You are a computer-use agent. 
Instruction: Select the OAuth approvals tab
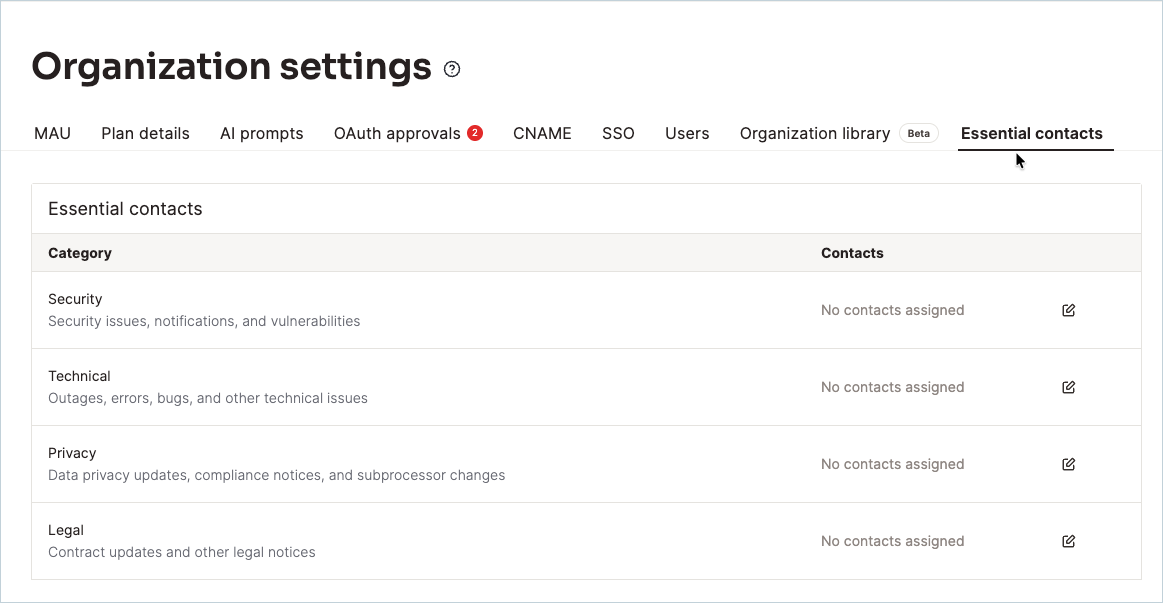coord(397,134)
